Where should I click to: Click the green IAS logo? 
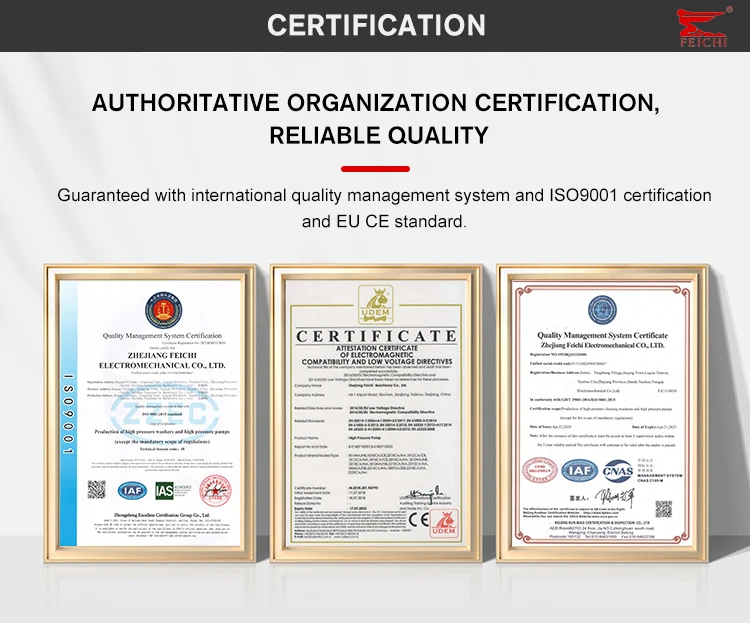click(x=165, y=490)
